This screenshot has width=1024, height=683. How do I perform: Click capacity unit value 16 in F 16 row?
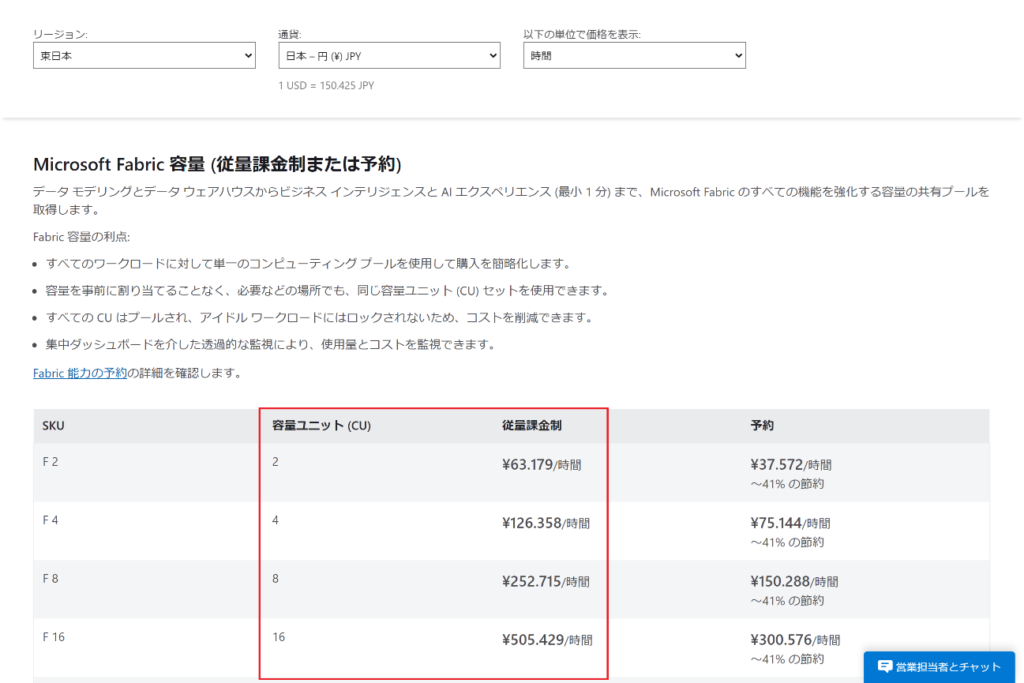pos(279,637)
